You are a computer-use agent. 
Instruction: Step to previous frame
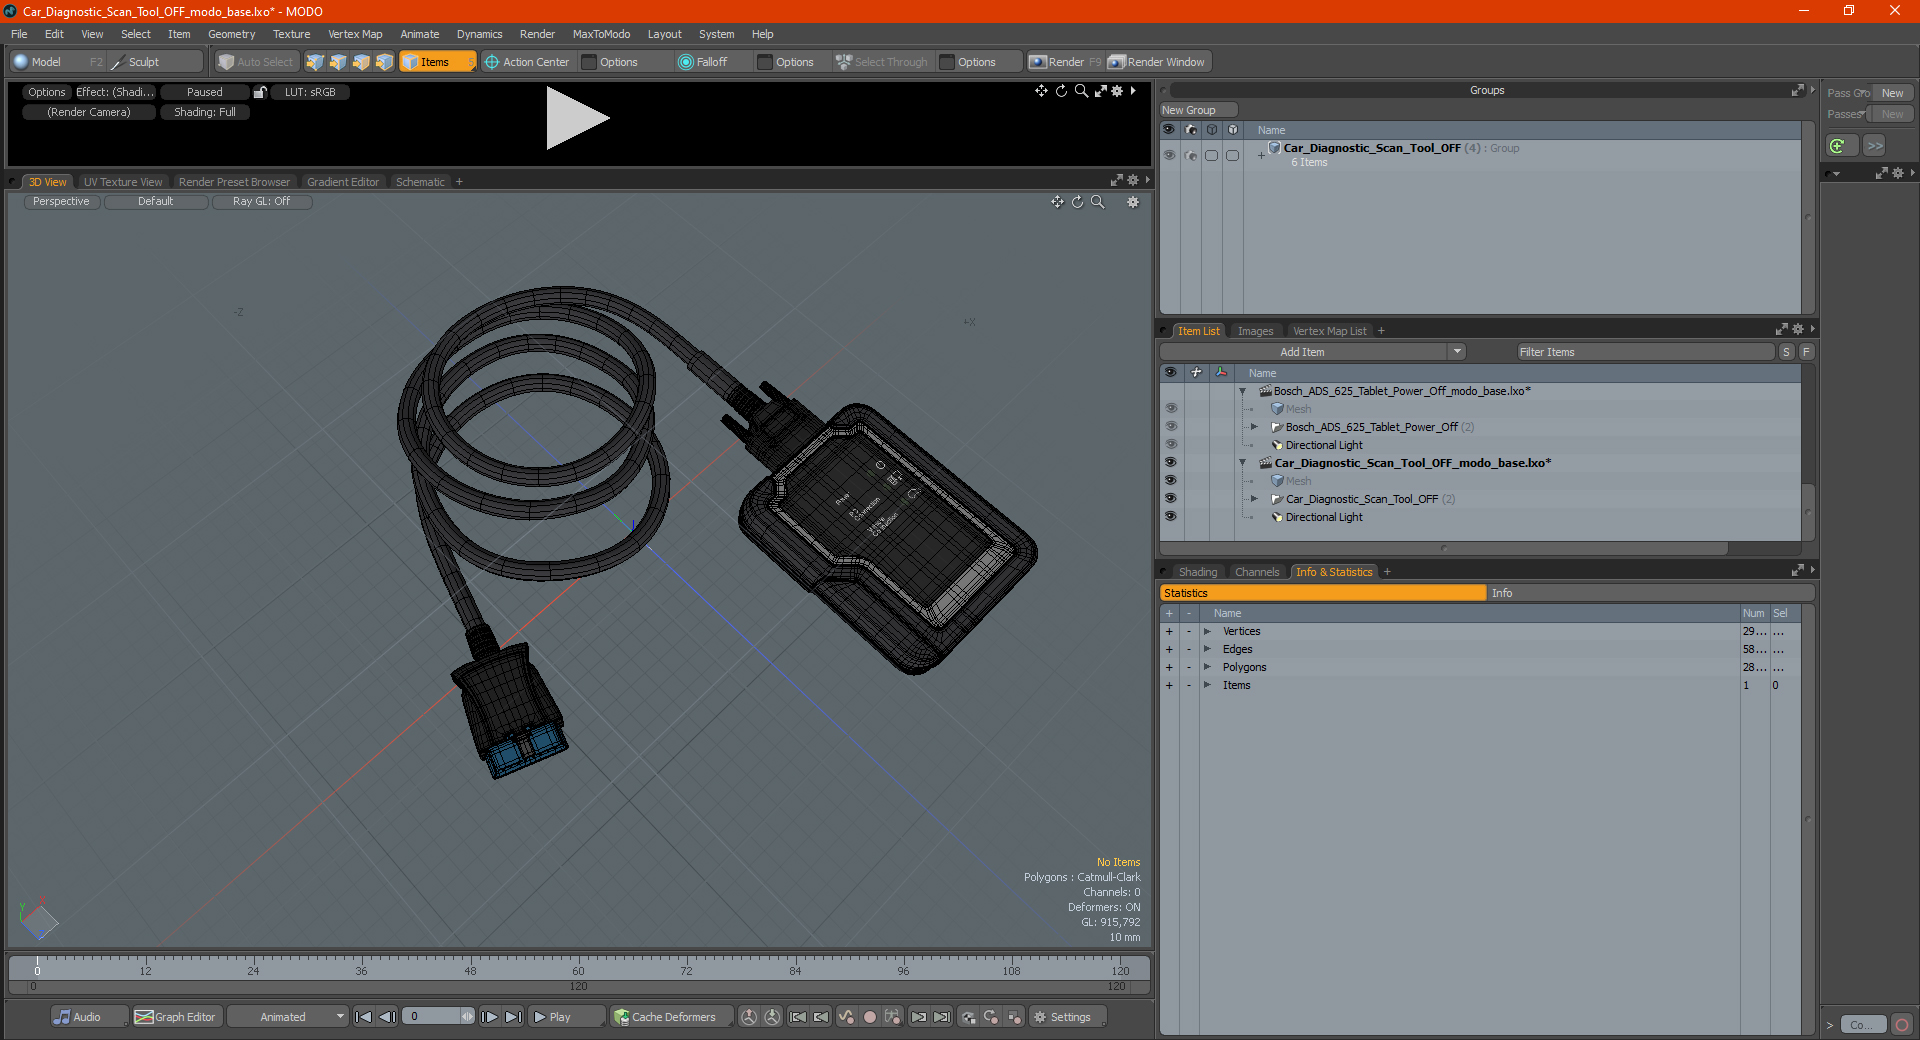[x=387, y=1017]
